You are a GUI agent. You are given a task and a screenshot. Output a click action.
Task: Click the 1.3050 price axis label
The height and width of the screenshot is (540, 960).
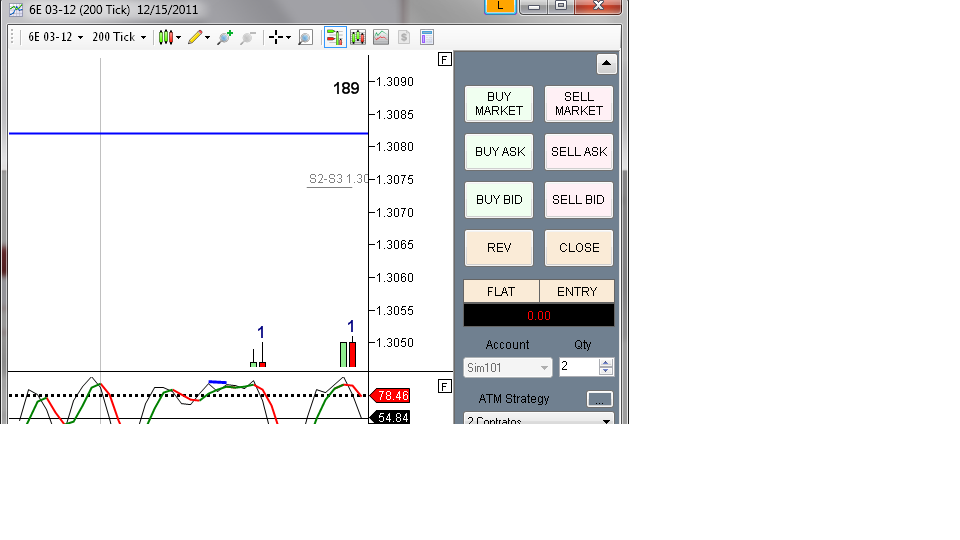pos(394,343)
